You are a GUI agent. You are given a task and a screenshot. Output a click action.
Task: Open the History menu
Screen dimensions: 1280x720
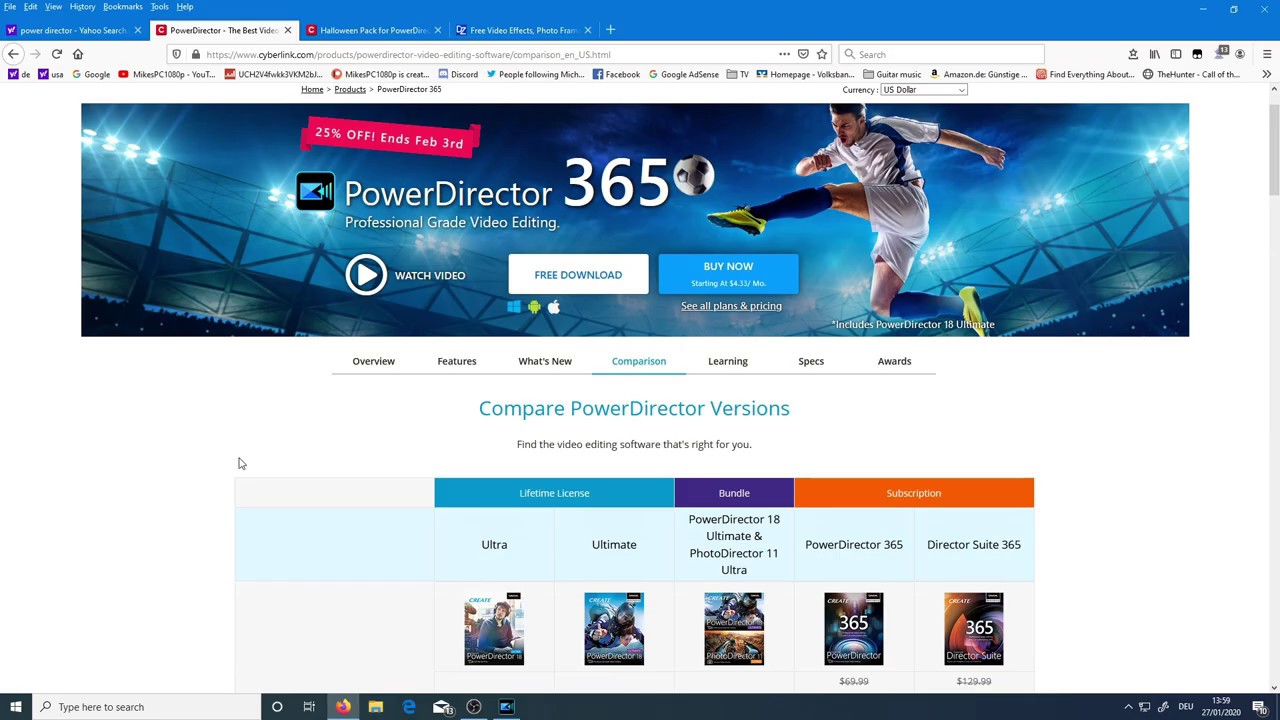click(82, 7)
